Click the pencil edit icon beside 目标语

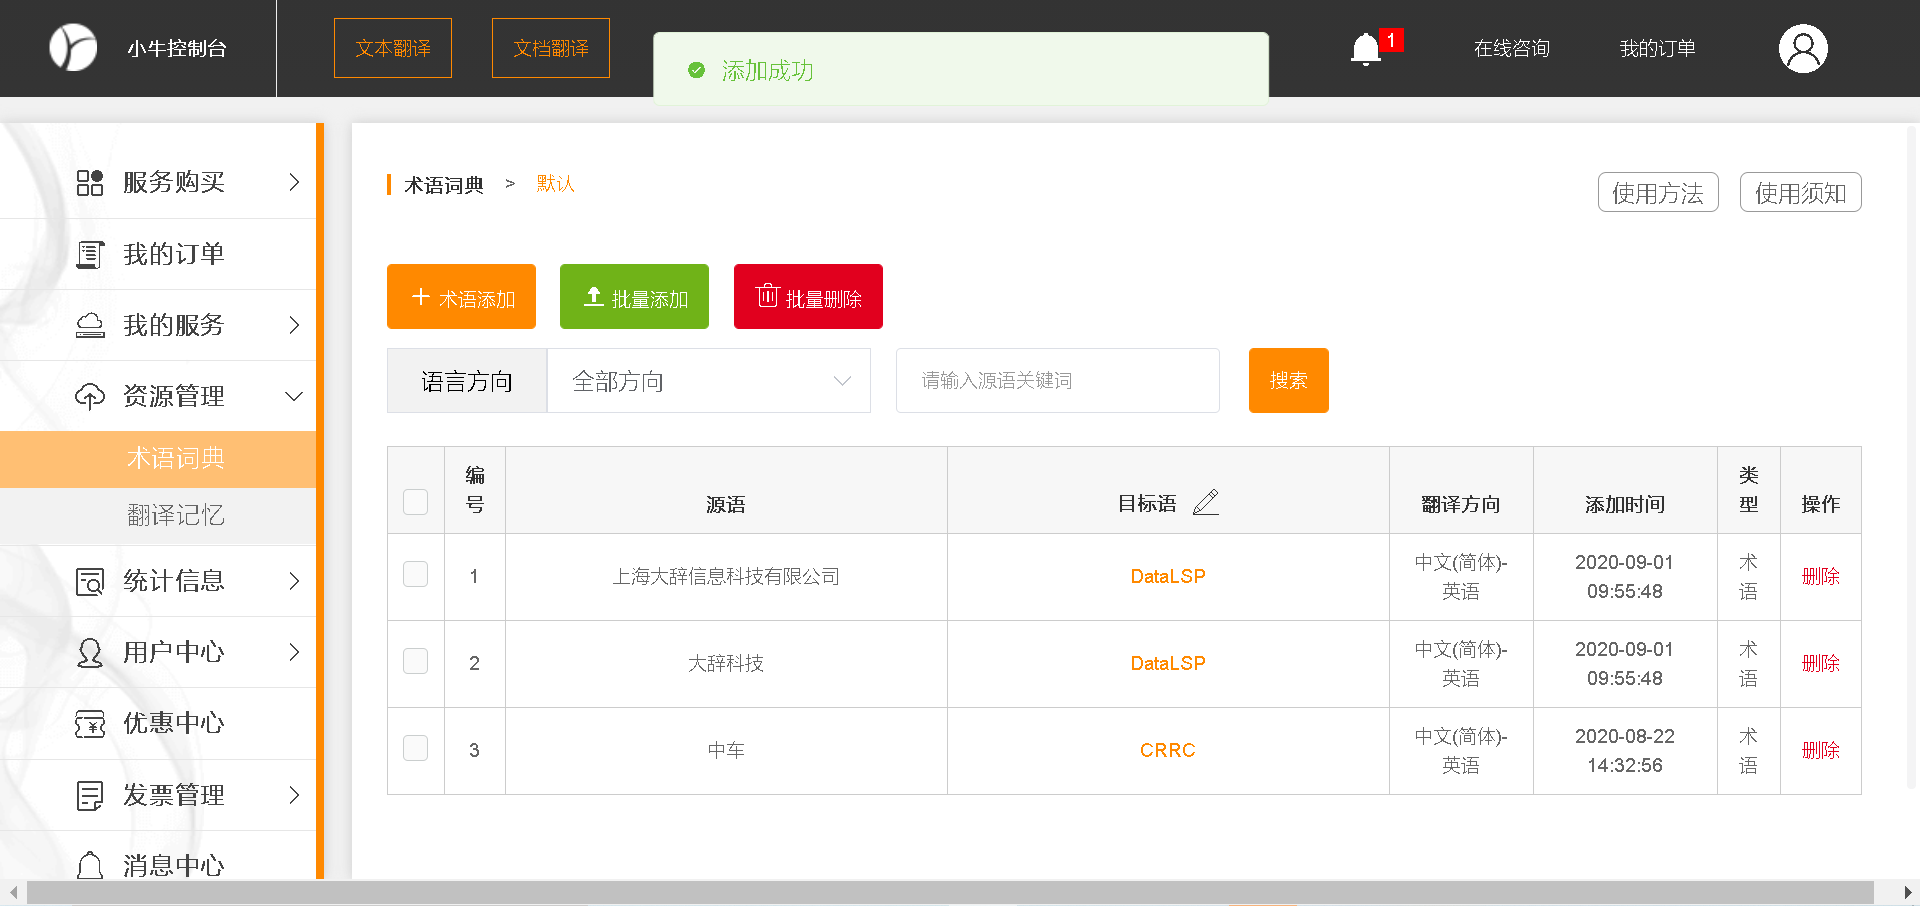click(1206, 502)
